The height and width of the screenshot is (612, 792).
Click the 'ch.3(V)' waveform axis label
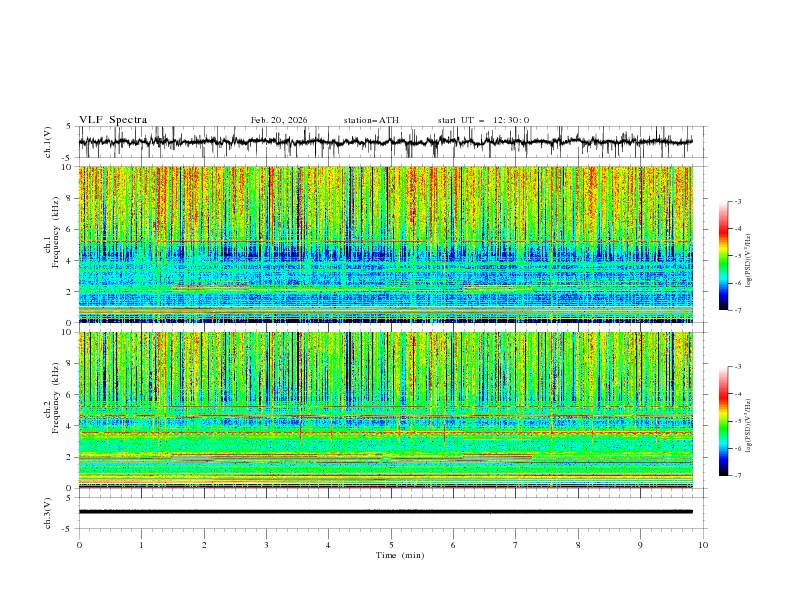click(x=48, y=513)
